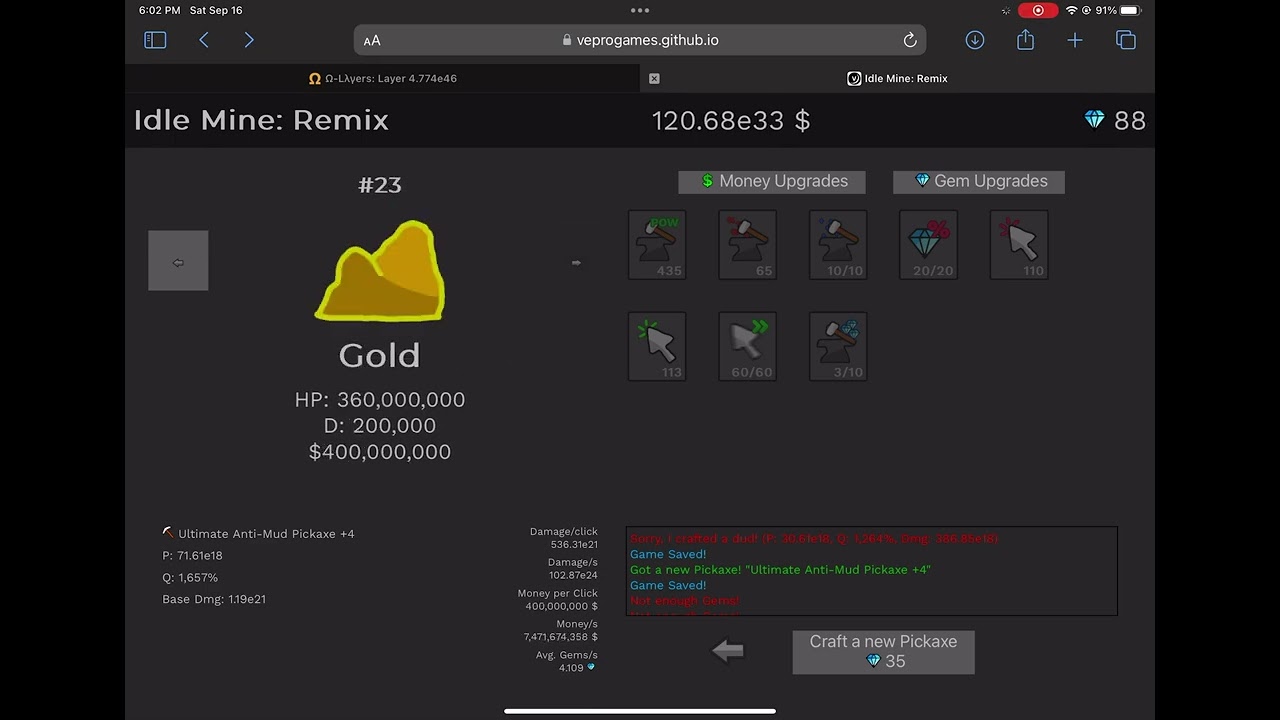
Task: Click the pickaxe name Ultimate Anti-Mud Pickaxe +4
Action: (266, 534)
